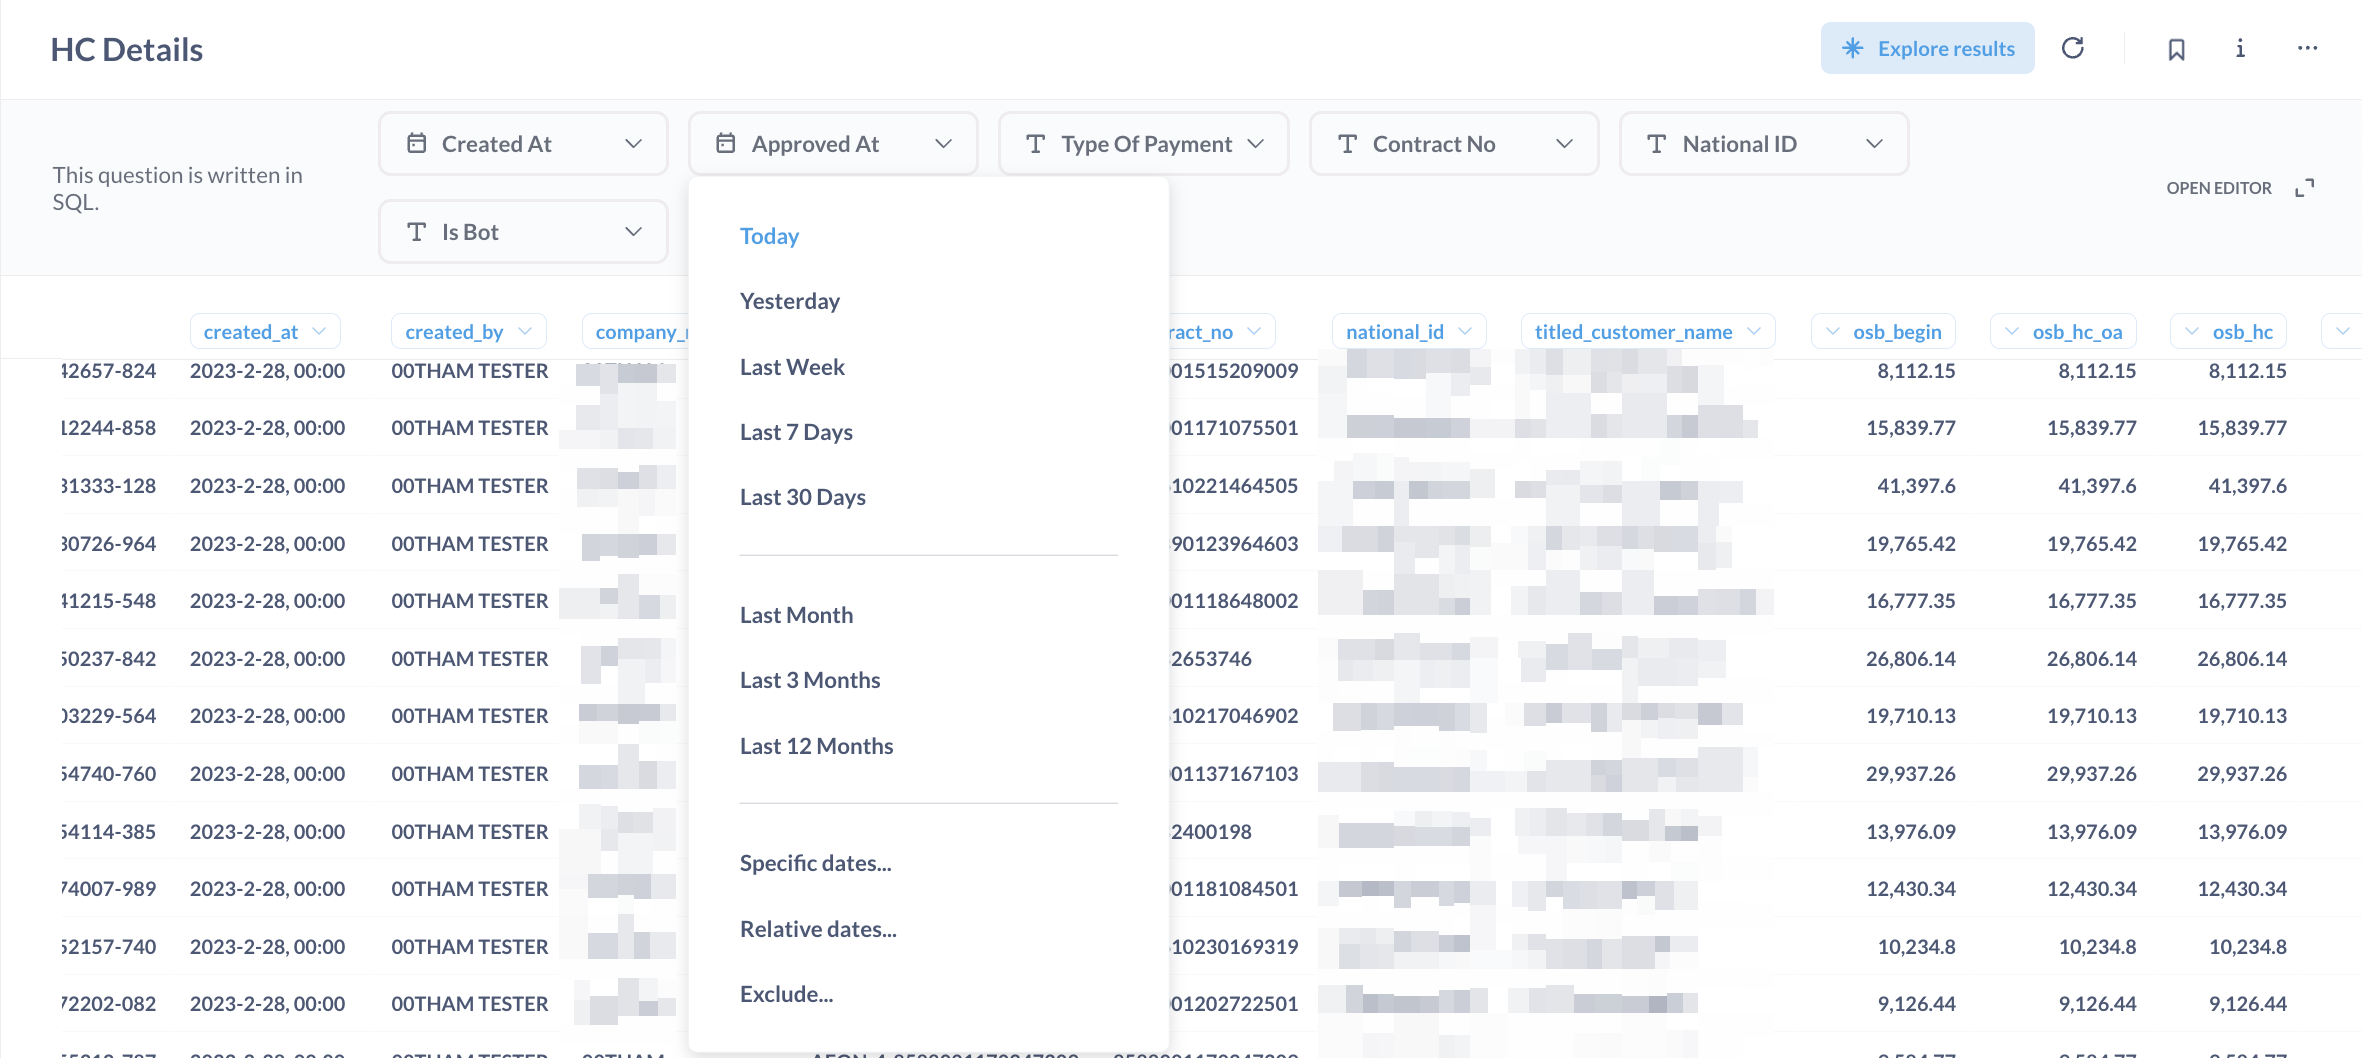This screenshot has height=1058, width=2362.
Task: Click the text icon in Contract No filter
Action: (1347, 144)
